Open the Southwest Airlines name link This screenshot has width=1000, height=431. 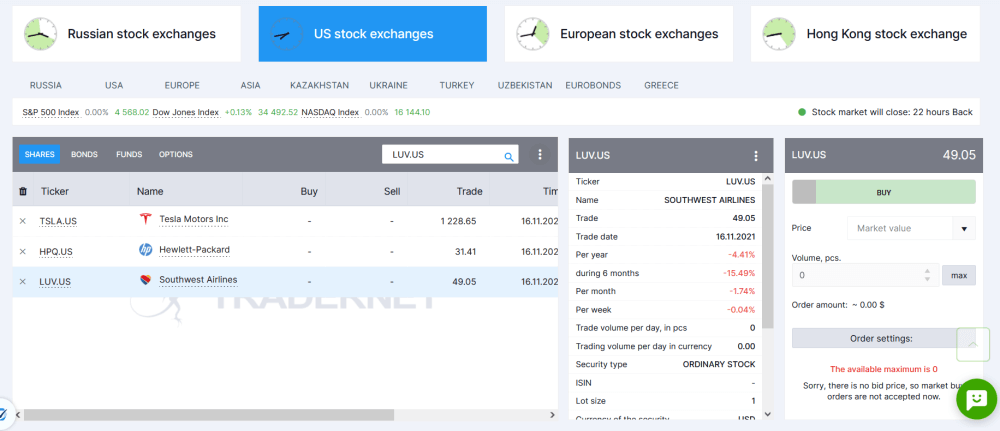pyautogui.click(x=198, y=280)
